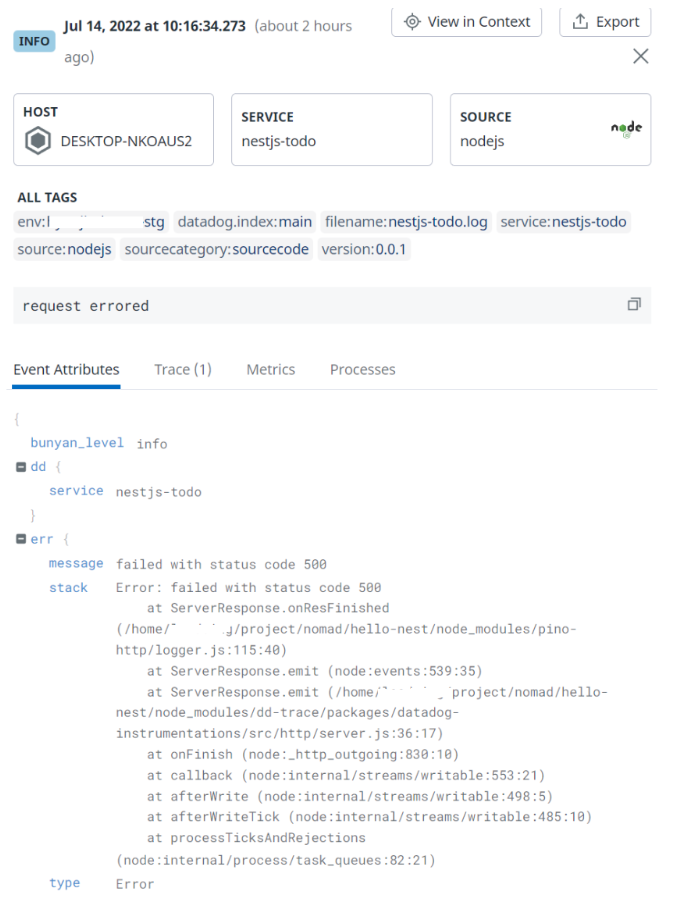Click the ALL TAGS heading
The image size is (678, 899).
[x=47, y=198]
